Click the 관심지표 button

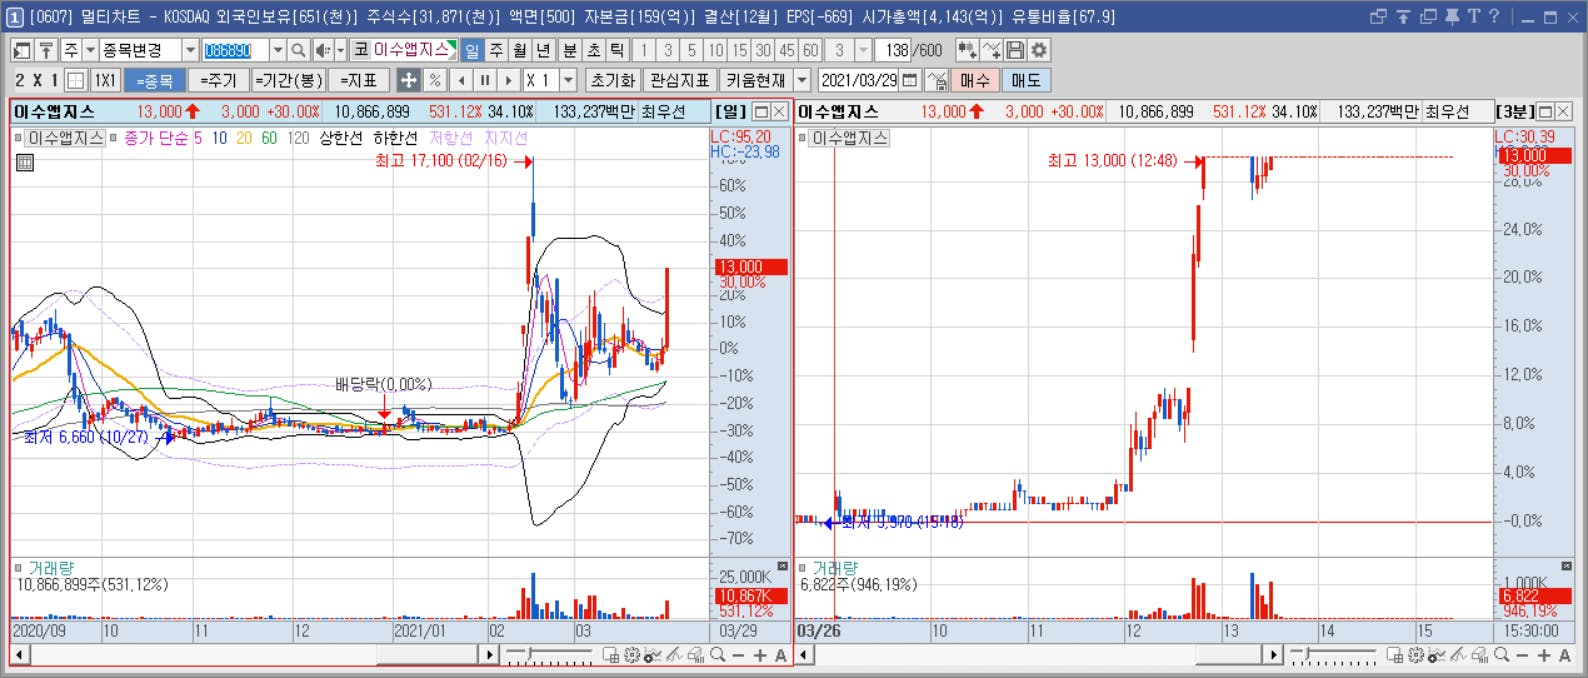pos(680,80)
